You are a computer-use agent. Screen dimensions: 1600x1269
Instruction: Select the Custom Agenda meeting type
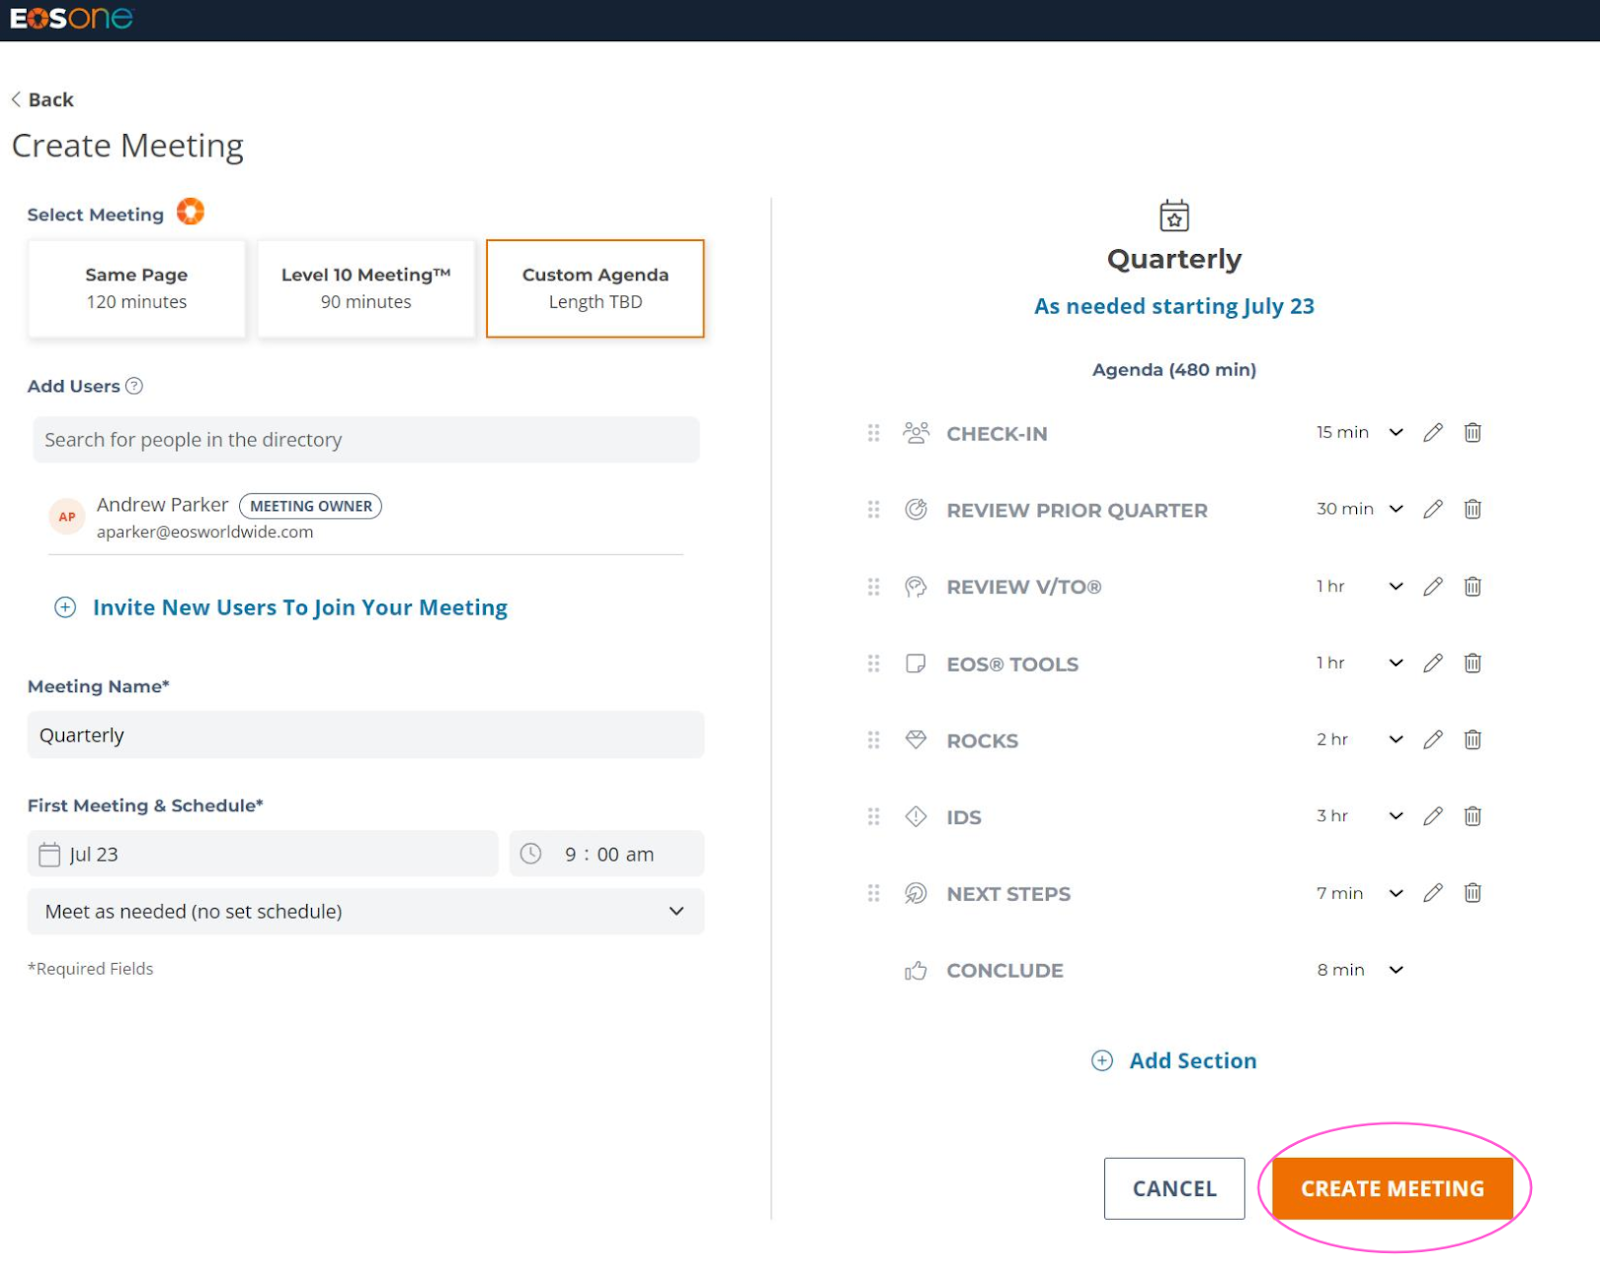(595, 288)
